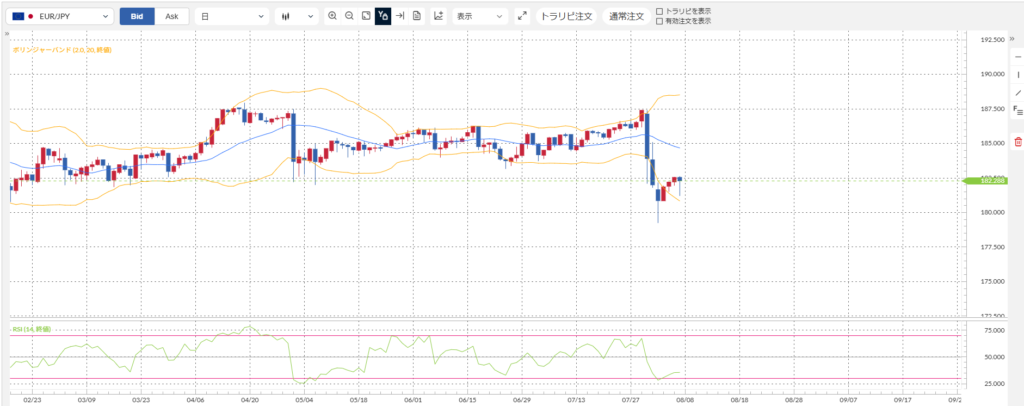The width and height of the screenshot is (1024, 406).
Task: Open the EUR/JPY currency pair dropdown
Action: (x=60, y=16)
